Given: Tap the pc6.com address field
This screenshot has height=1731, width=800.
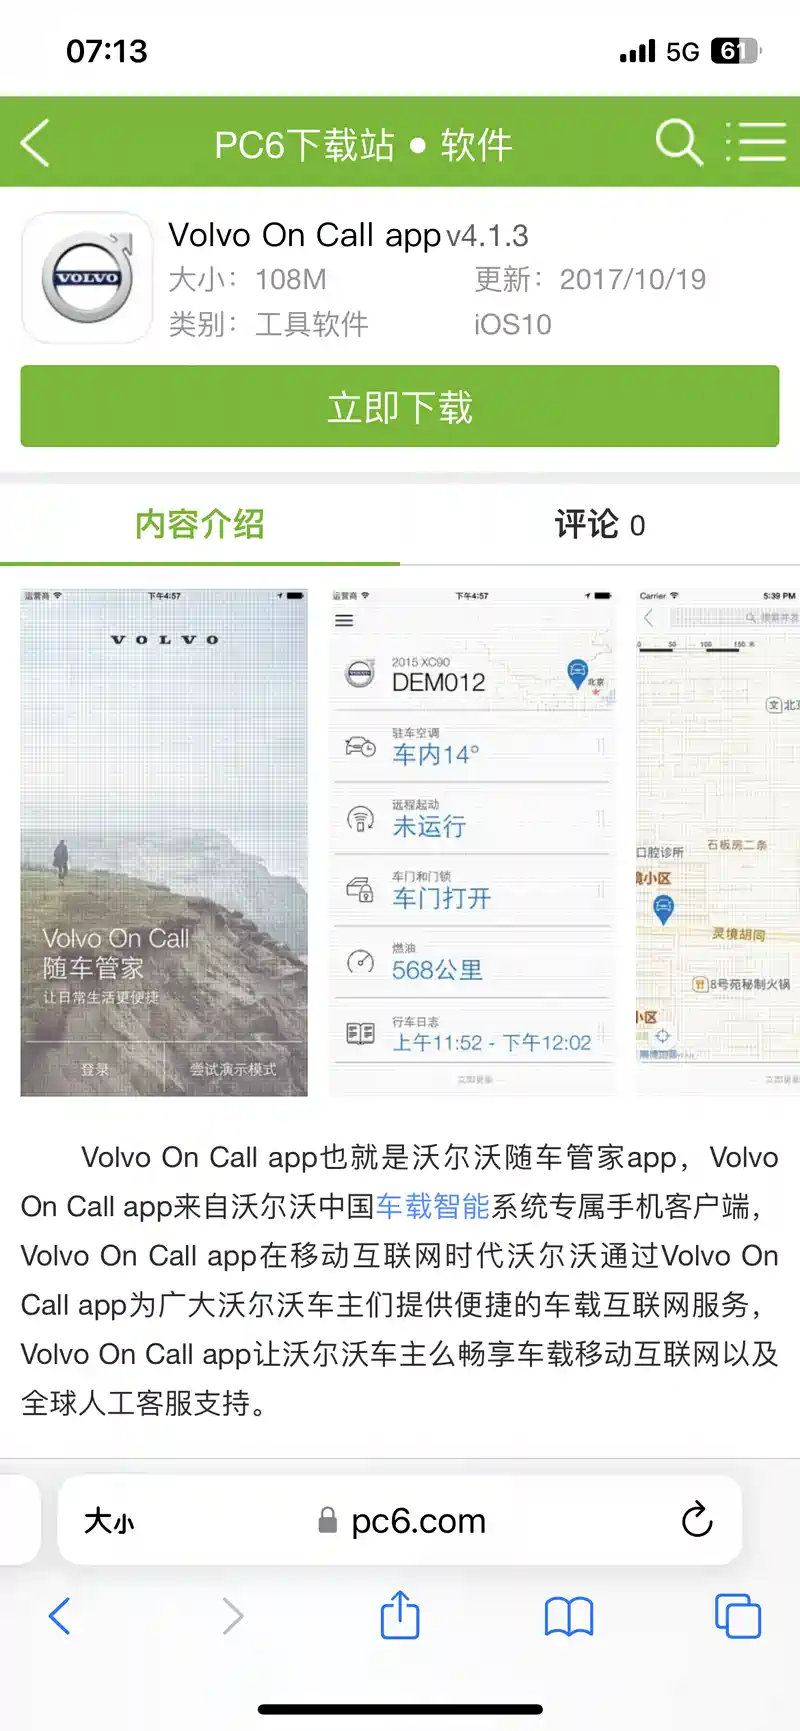Looking at the screenshot, I should 400,1520.
